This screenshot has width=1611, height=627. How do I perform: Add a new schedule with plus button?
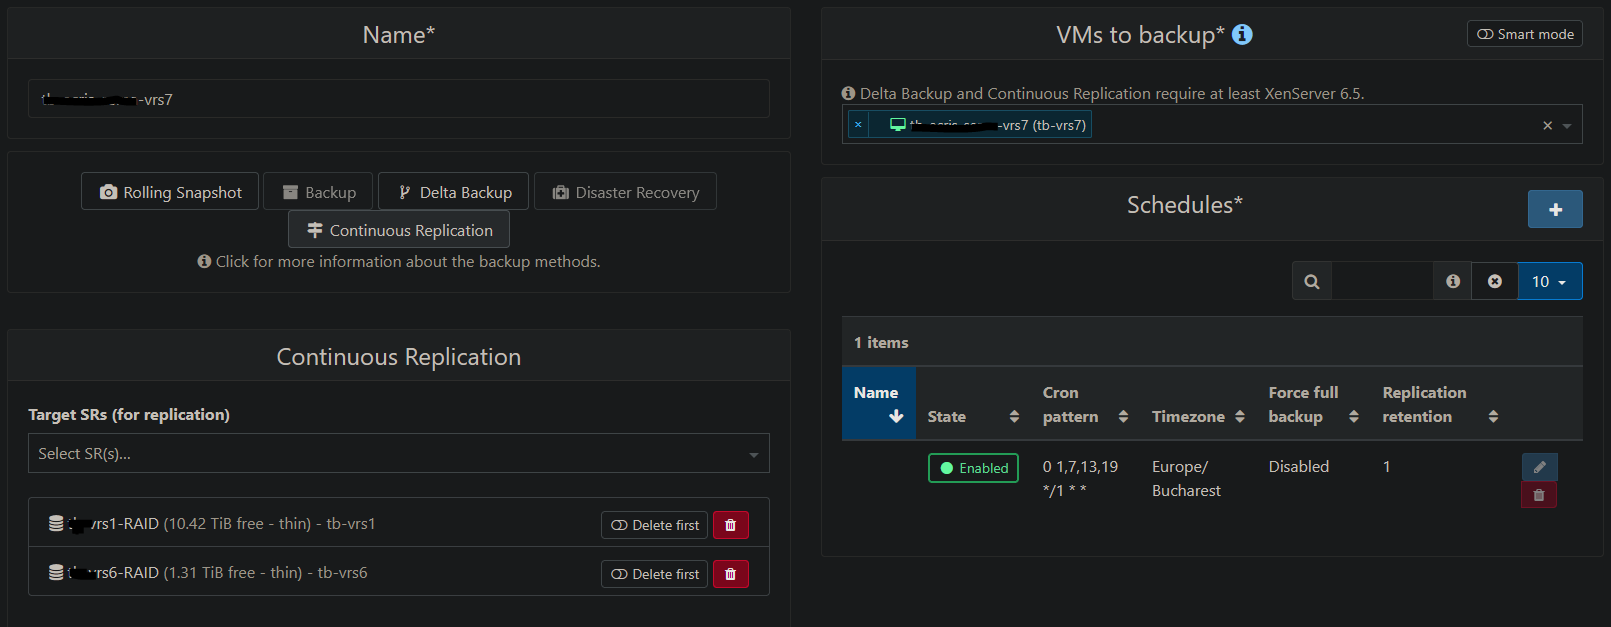pyautogui.click(x=1555, y=209)
